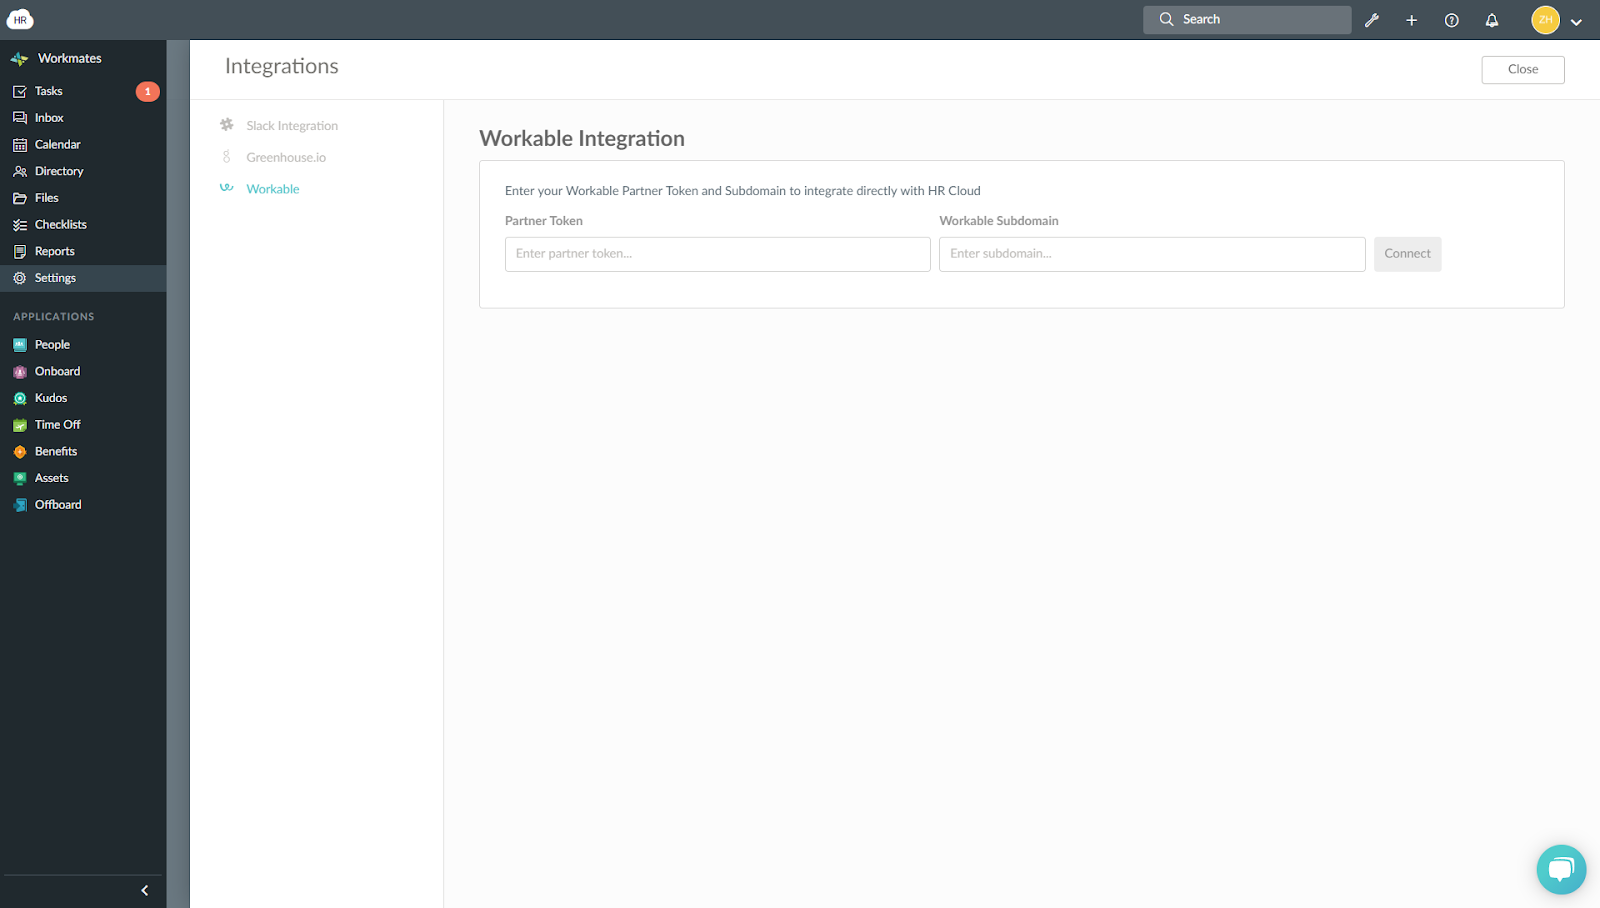
Task: Click the Onboard app icon
Action: [20, 371]
